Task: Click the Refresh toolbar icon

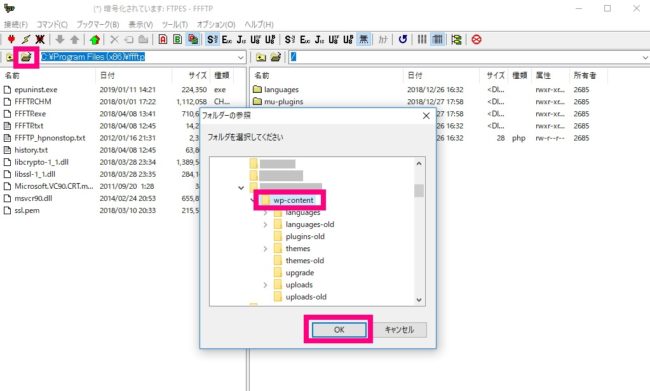Action: [x=403, y=39]
